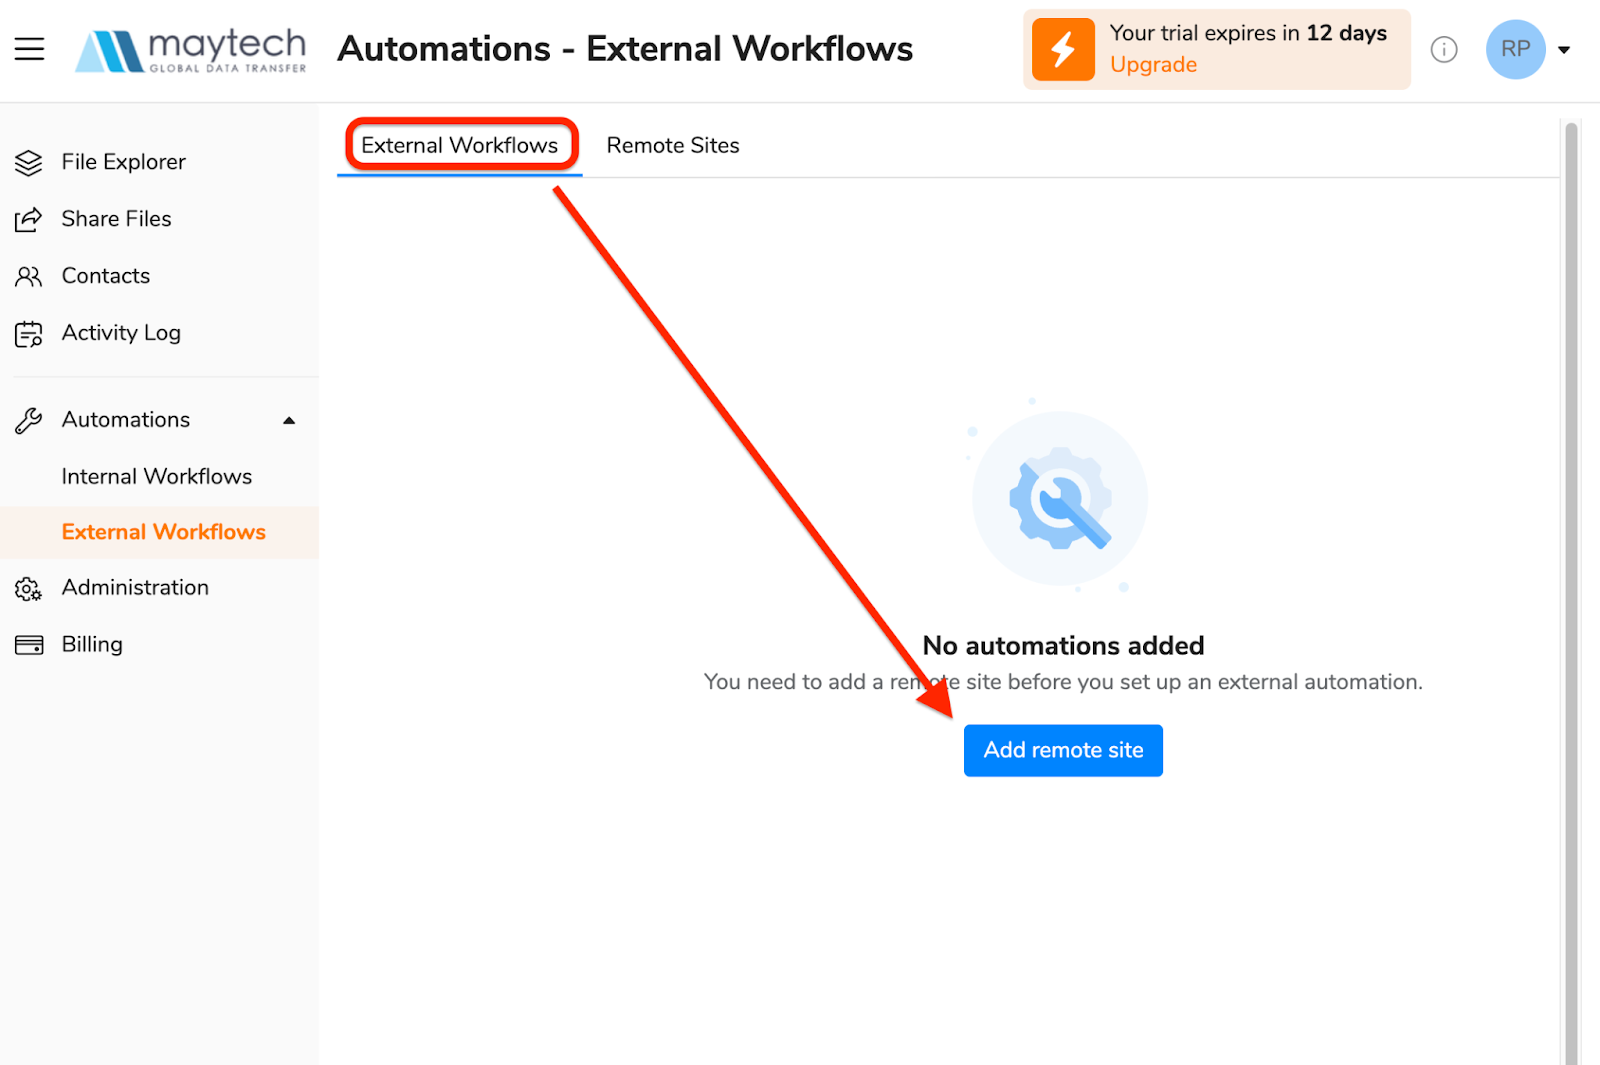The width and height of the screenshot is (1600, 1065).
Task: Open the hamburger menu icon
Action: coord(29,49)
